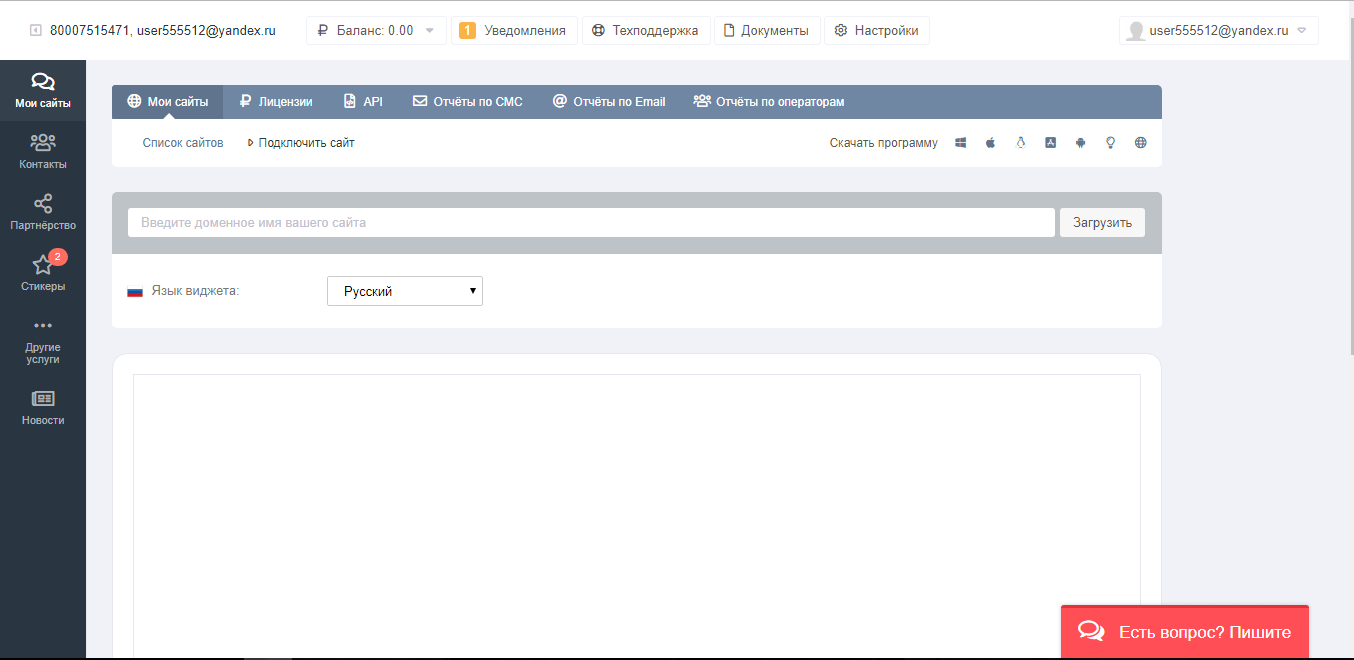This screenshot has height=660, width=1354.
Task: Open Стикеры with the star icon
Action: pyautogui.click(x=43, y=272)
